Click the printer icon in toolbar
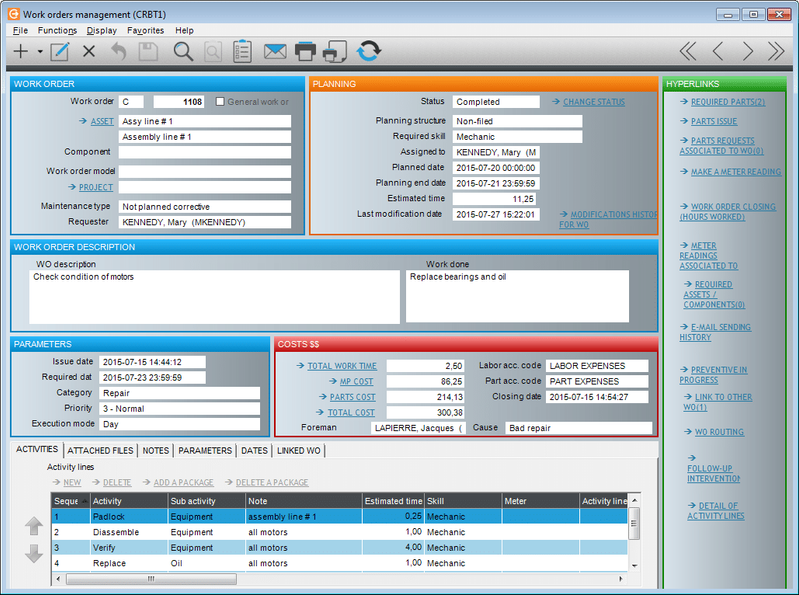This screenshot has height=595, width=799. pos(306,51)
